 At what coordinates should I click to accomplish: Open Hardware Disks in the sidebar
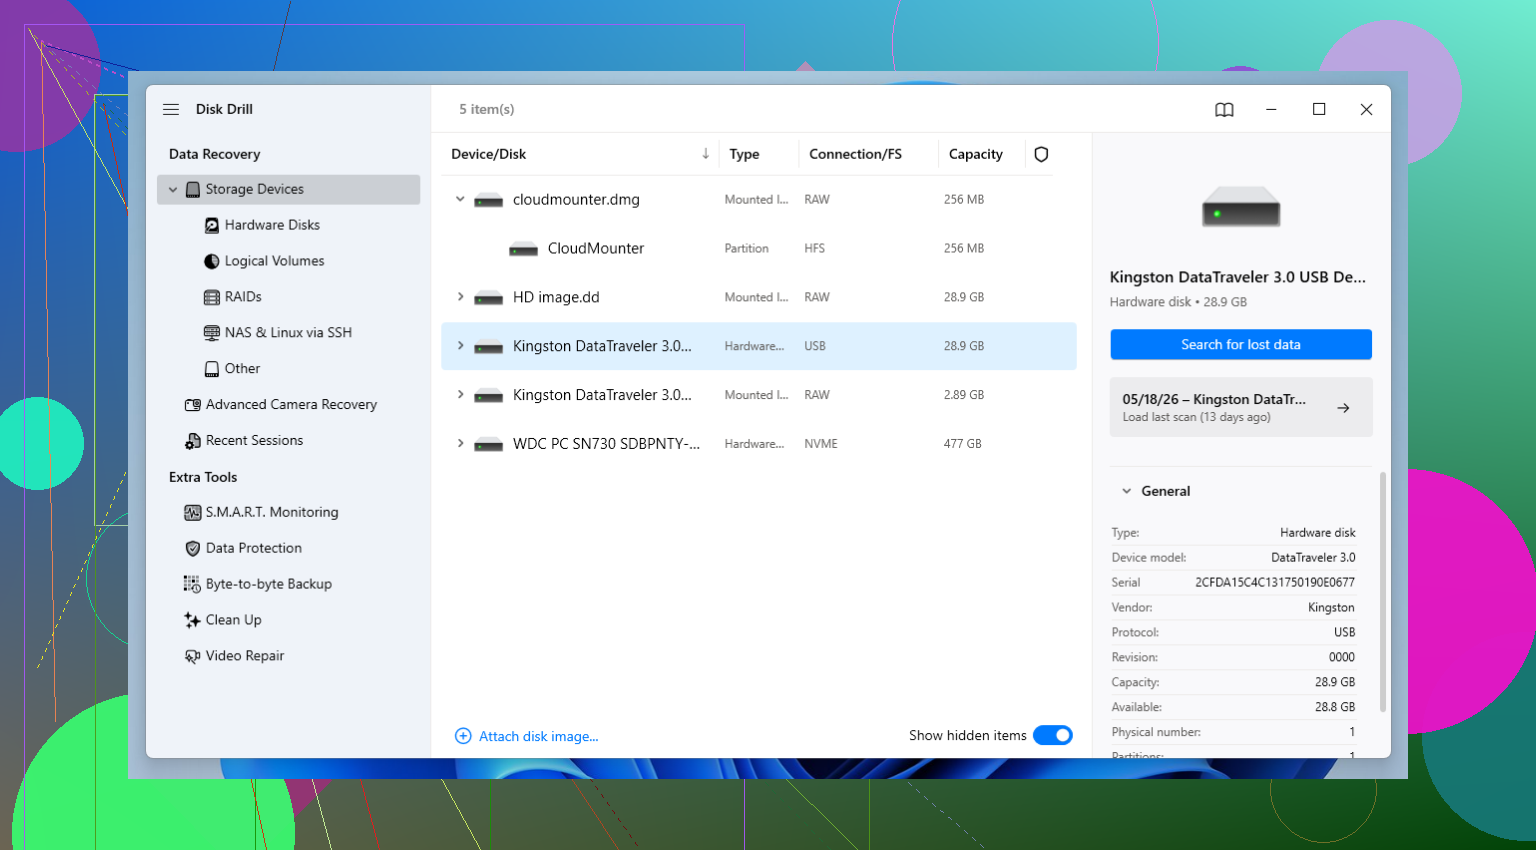pyautogui.click(x=272, y=225)
